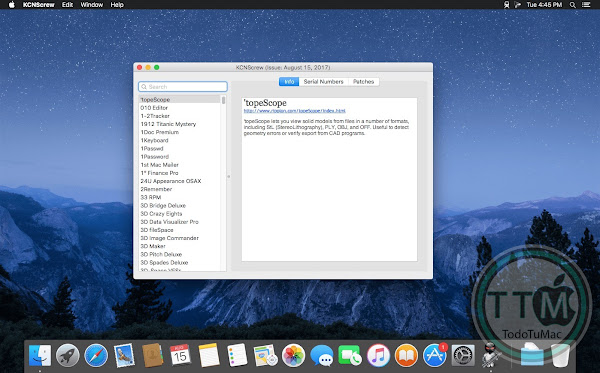Image resolution: width=600 pixels, height=373 pixels.
Task: Open Notification Center menu bar icon
Action: pos(586,5)
